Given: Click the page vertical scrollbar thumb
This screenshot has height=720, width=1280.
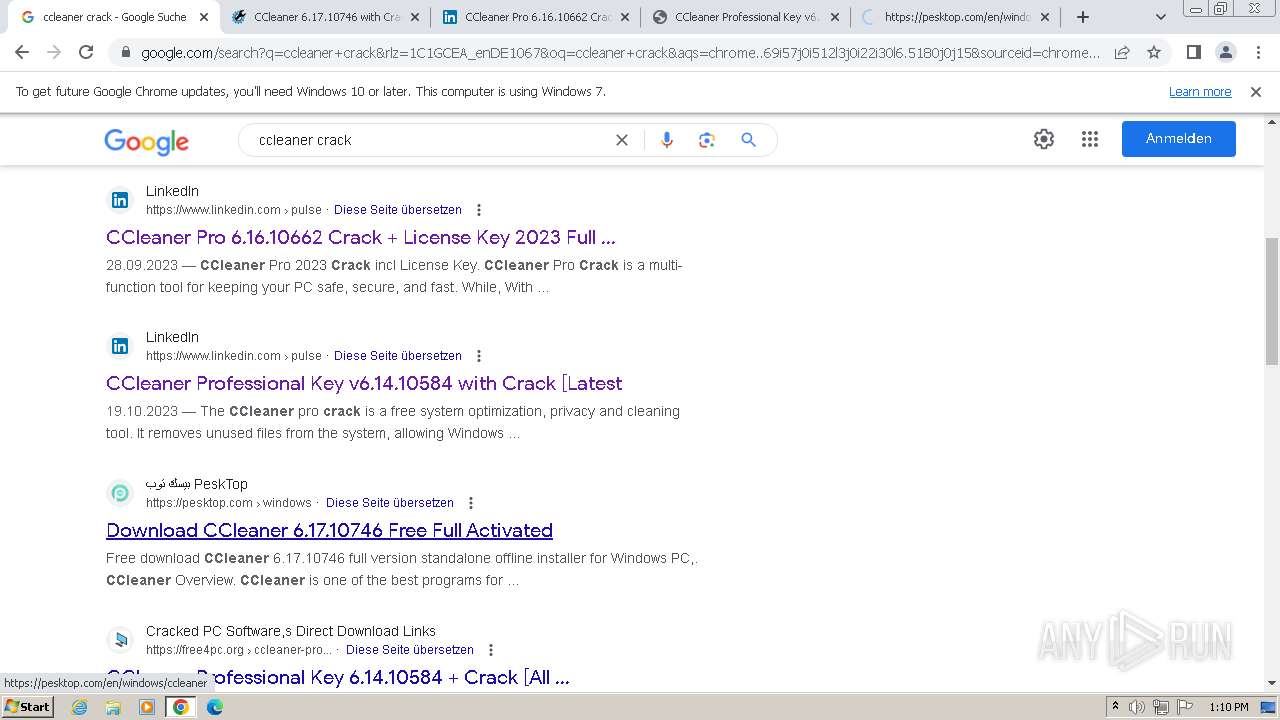Looking at the screenshot, I should [1272, 301].
